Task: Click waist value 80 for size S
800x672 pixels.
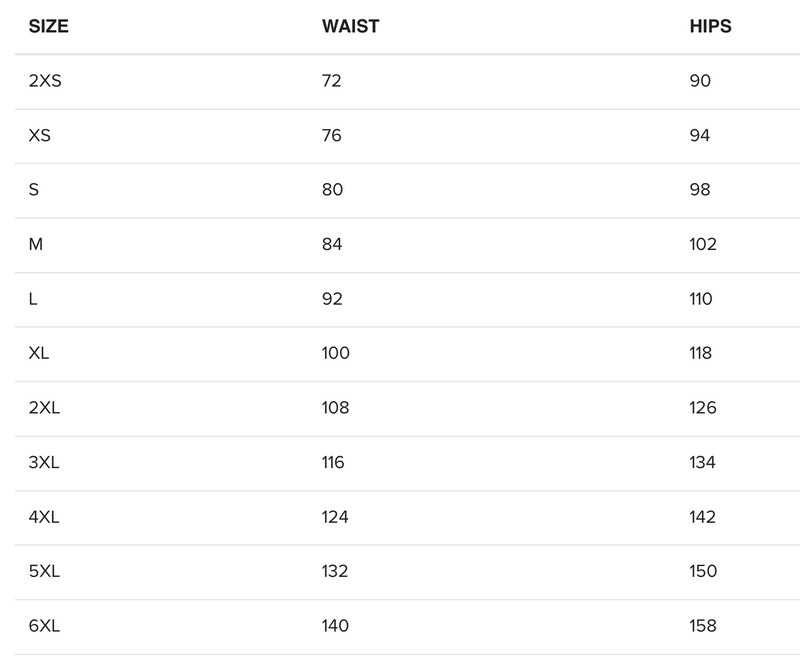Action: coord(331,189)
